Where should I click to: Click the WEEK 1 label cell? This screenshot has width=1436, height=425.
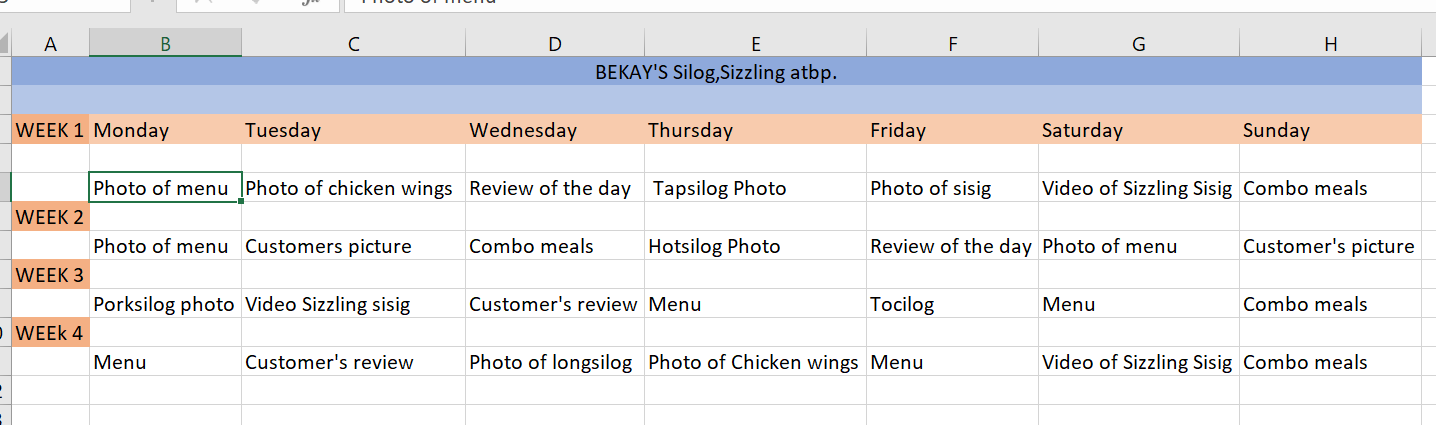[x=50, y=130]
